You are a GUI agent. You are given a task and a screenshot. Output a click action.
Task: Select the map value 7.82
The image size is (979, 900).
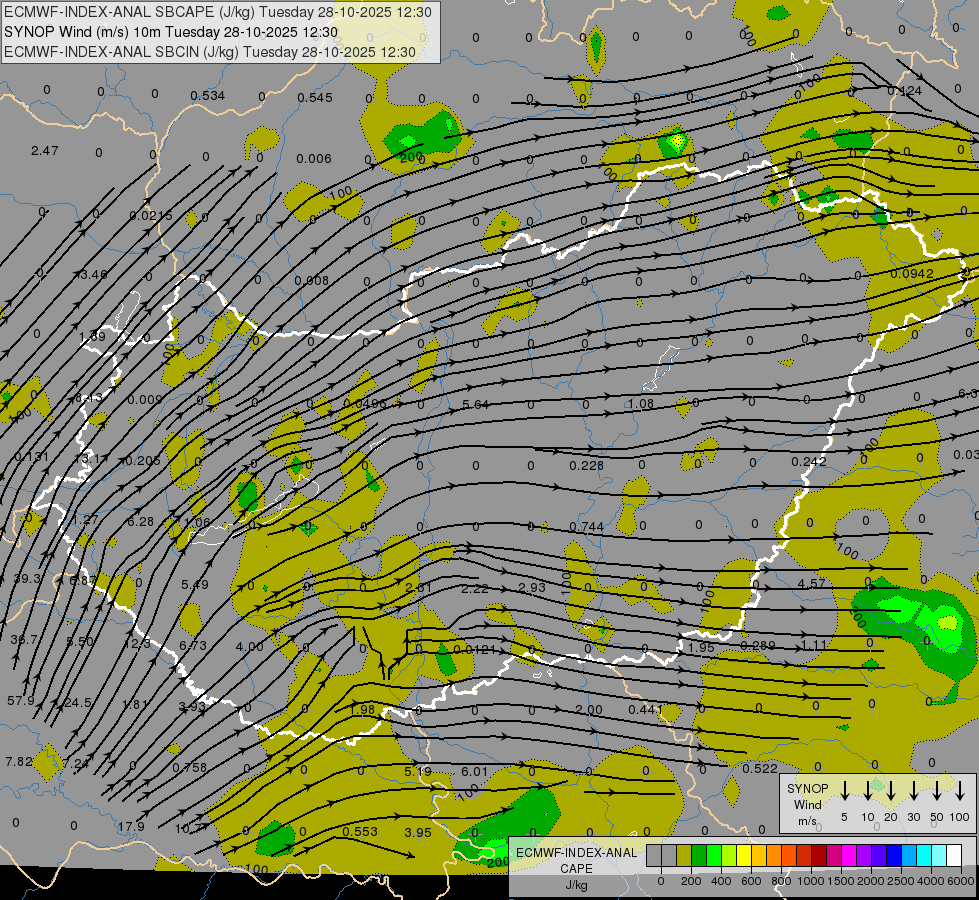click(19, 761)
